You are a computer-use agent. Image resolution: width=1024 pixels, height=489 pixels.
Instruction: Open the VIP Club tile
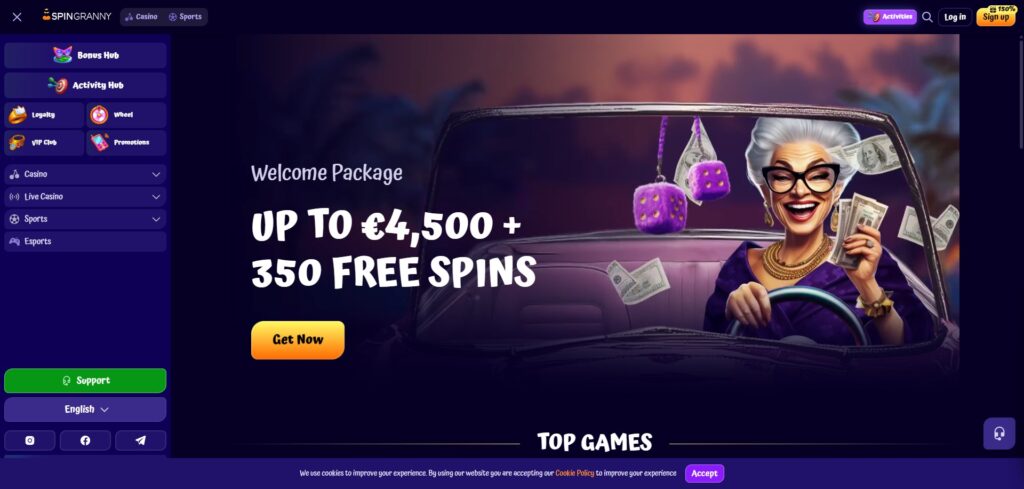44,142
